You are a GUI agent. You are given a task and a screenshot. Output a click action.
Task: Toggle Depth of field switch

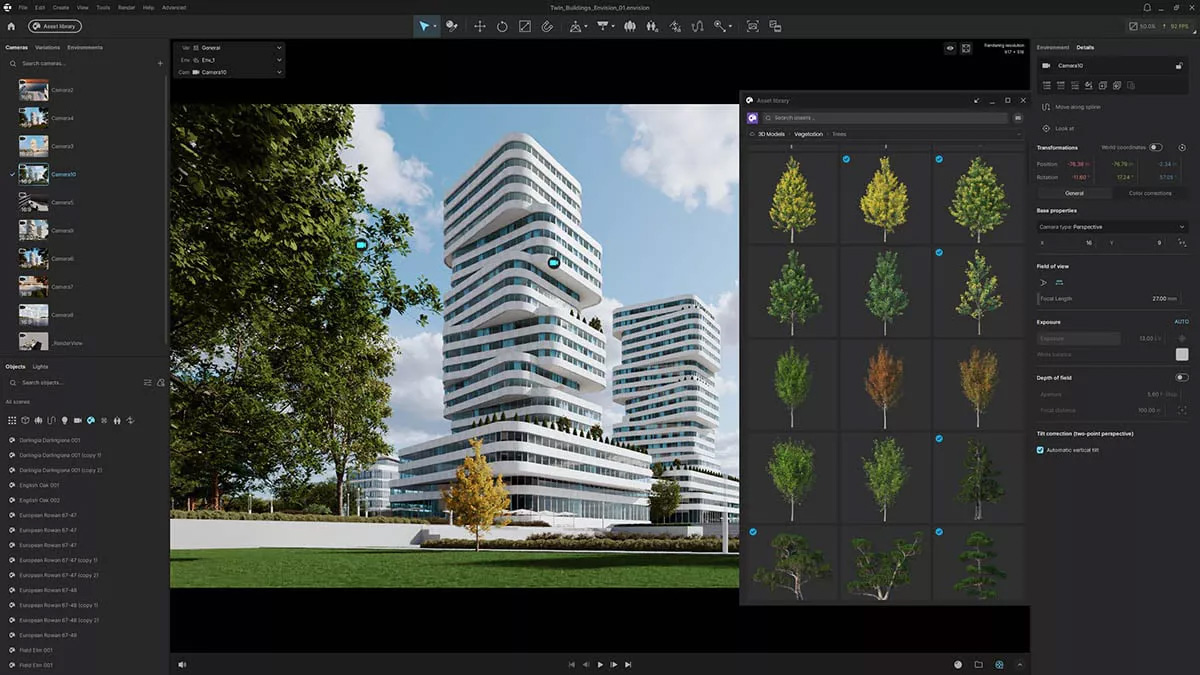1182,377
